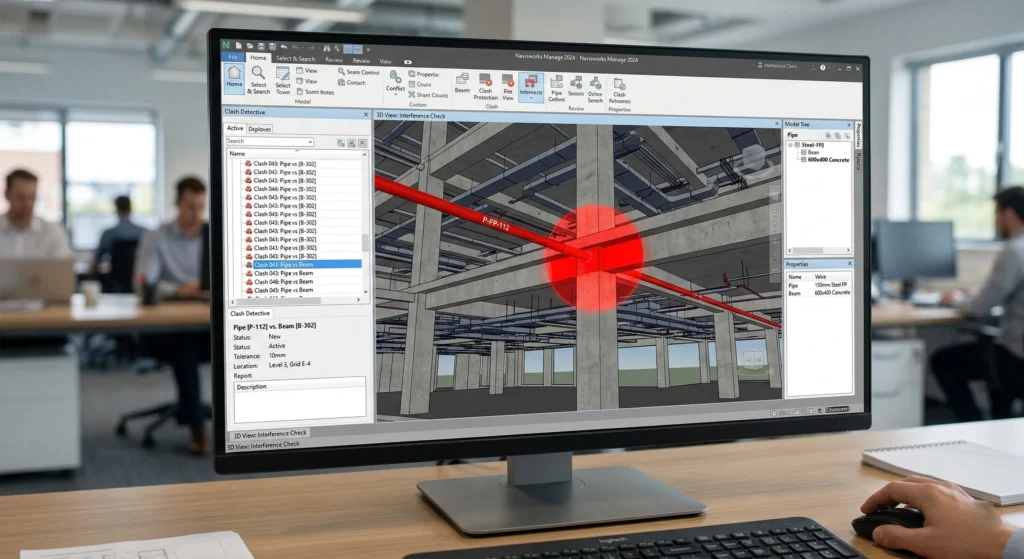Click the Clash Protection ribbon icon
1024x559 pixels.
coord(486,86)
